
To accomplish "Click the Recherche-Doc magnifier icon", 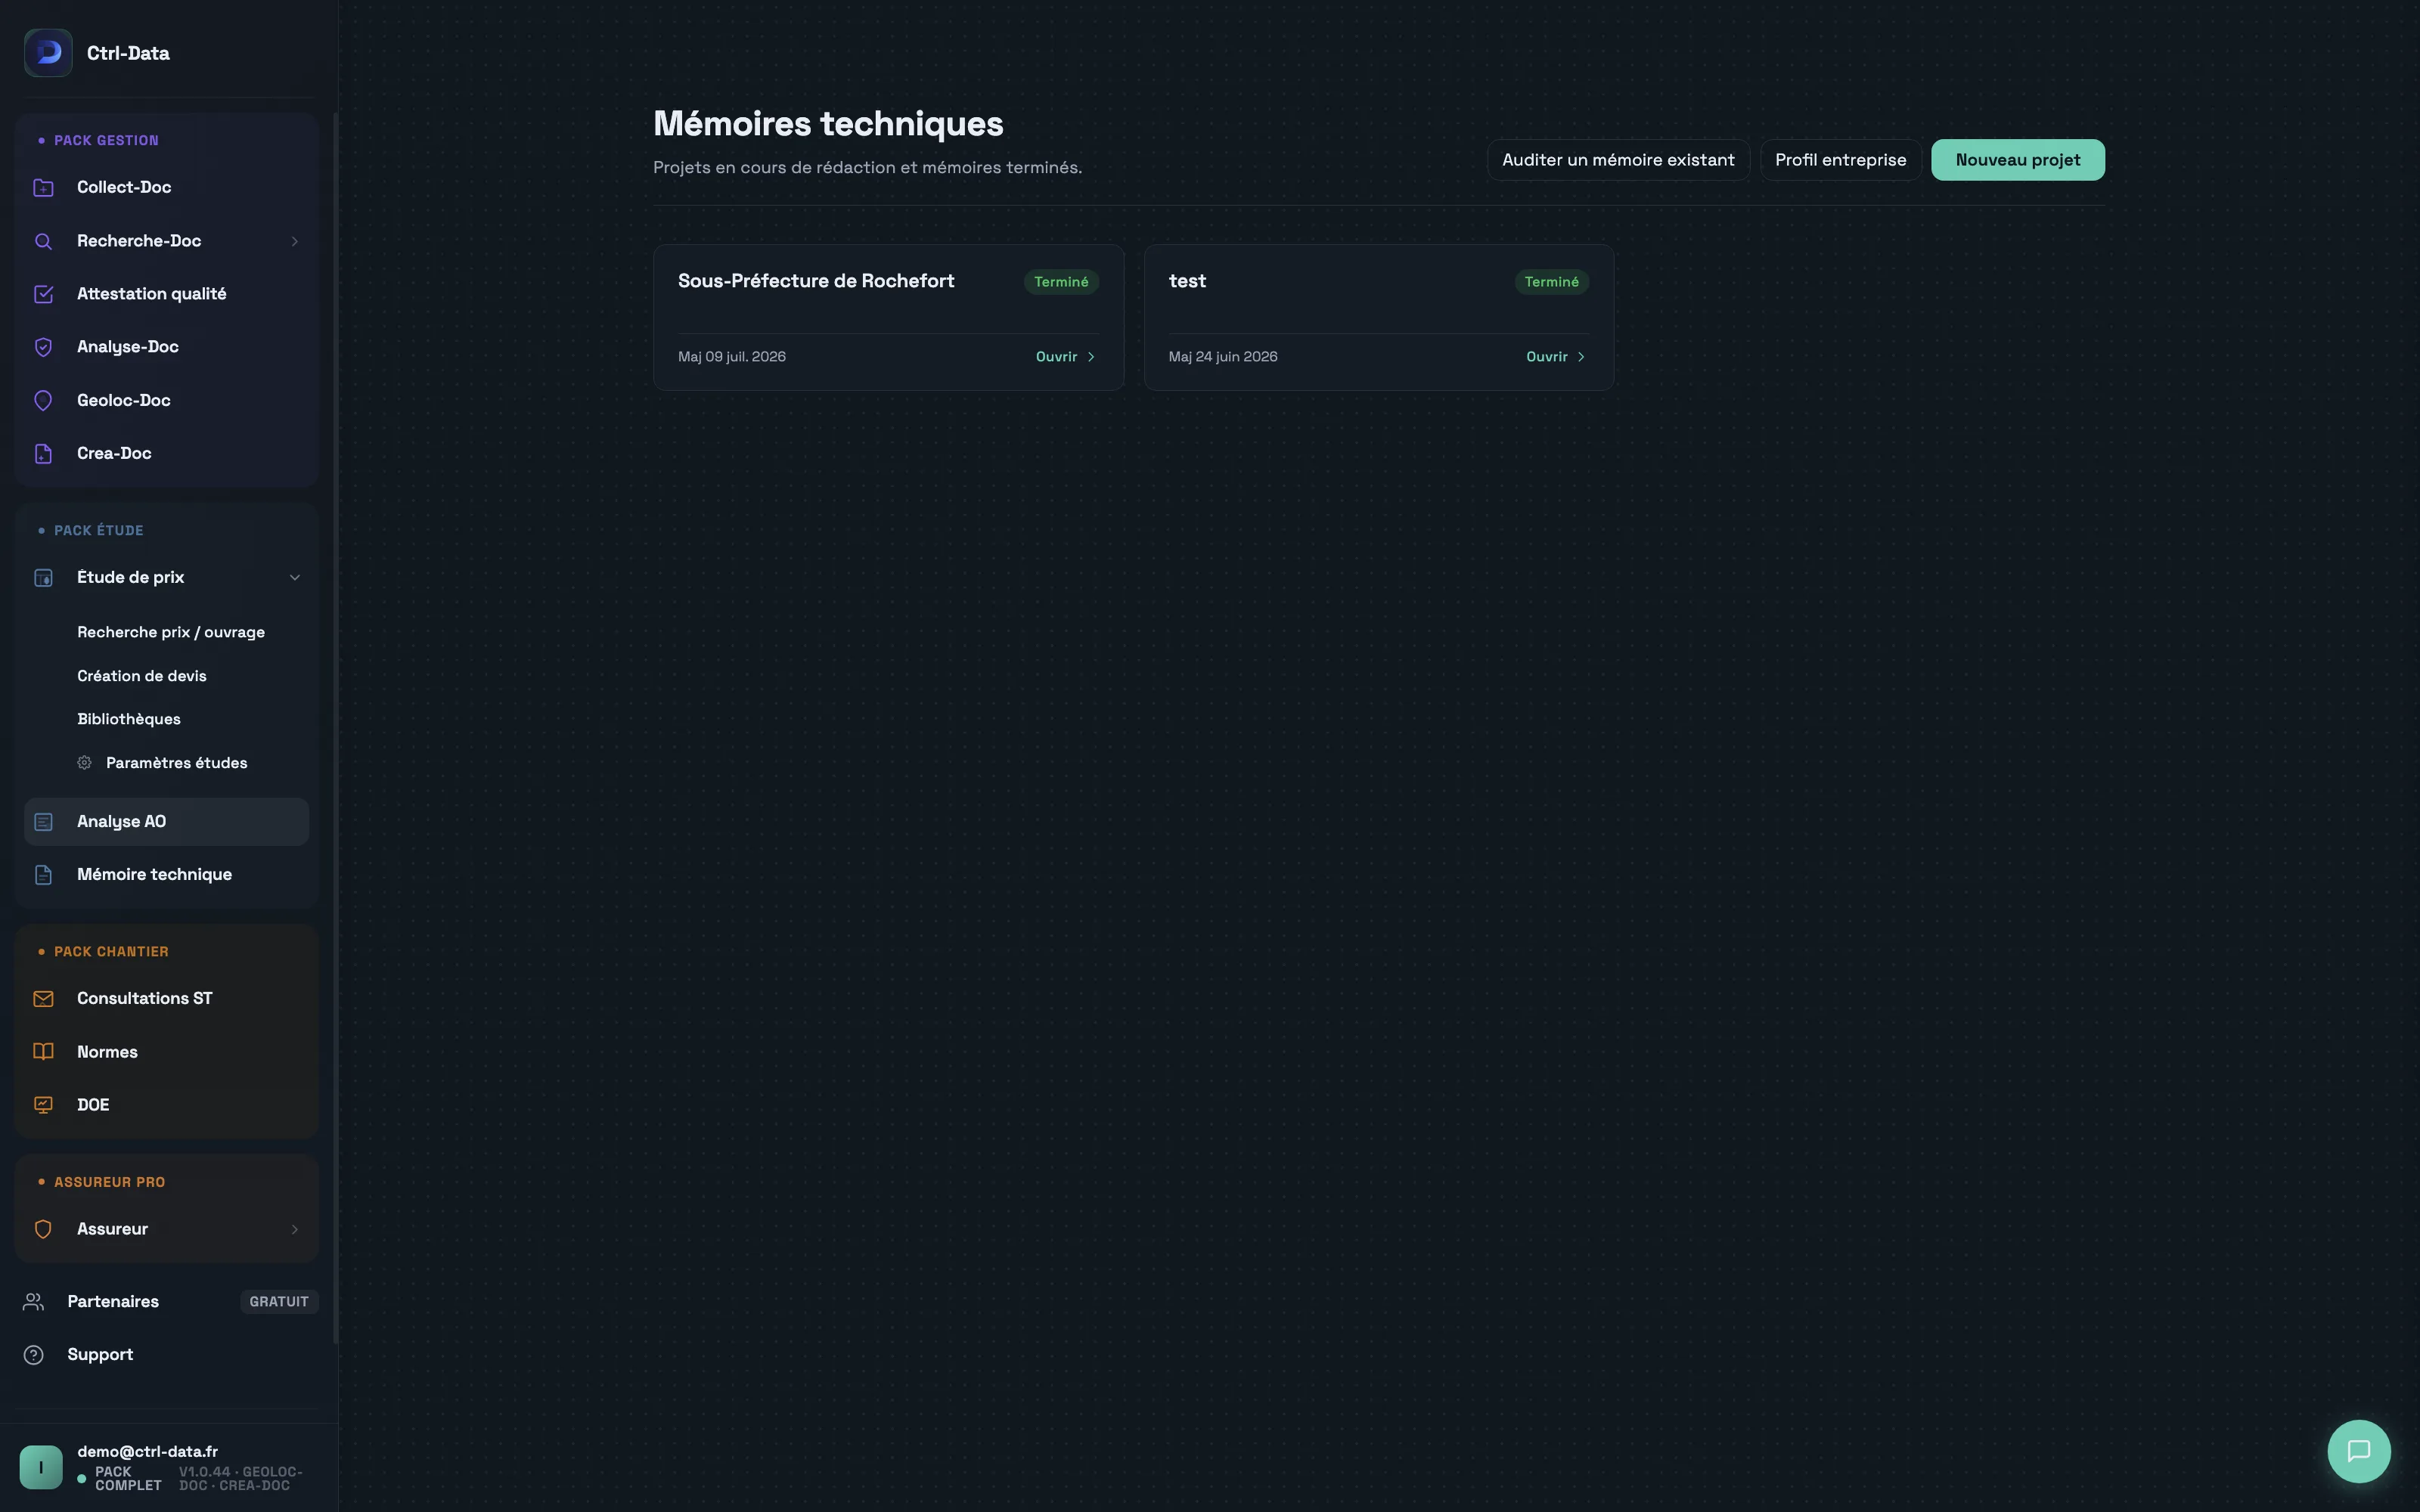I will click(x=43, y=241).
